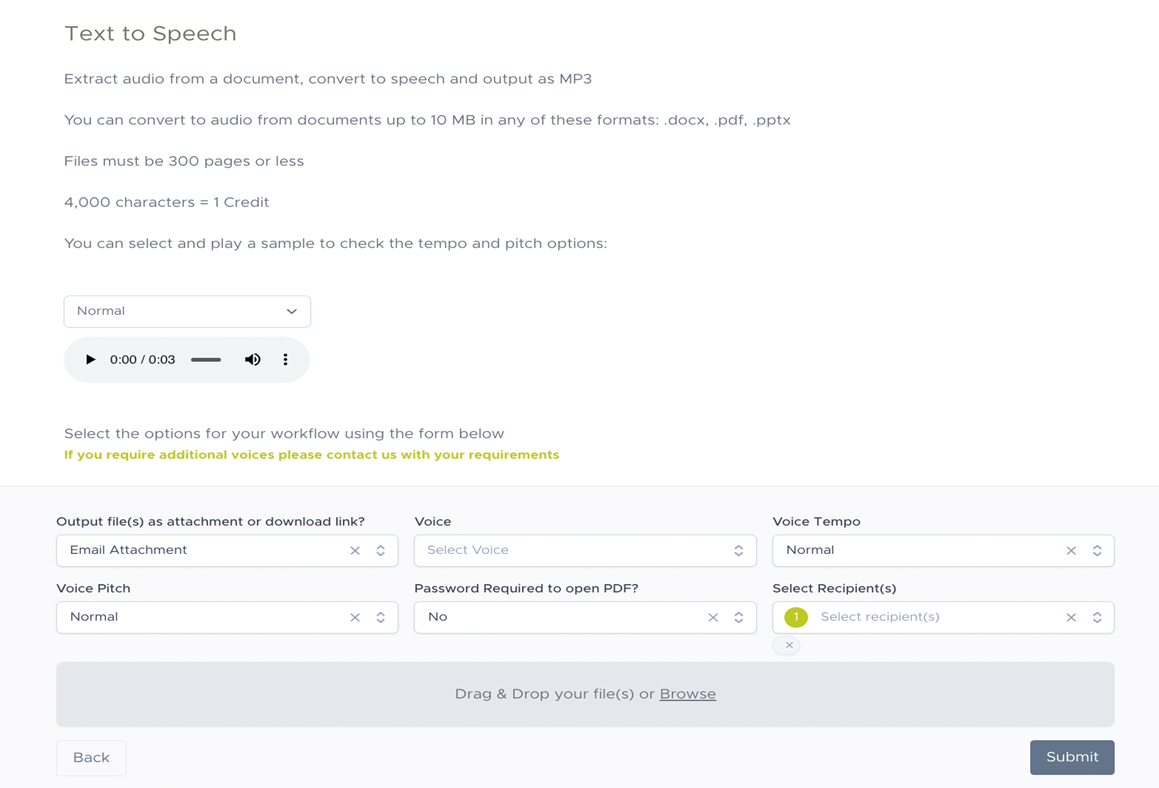
Task: Open the Normal sample selection dropdown
Action: 187,311
